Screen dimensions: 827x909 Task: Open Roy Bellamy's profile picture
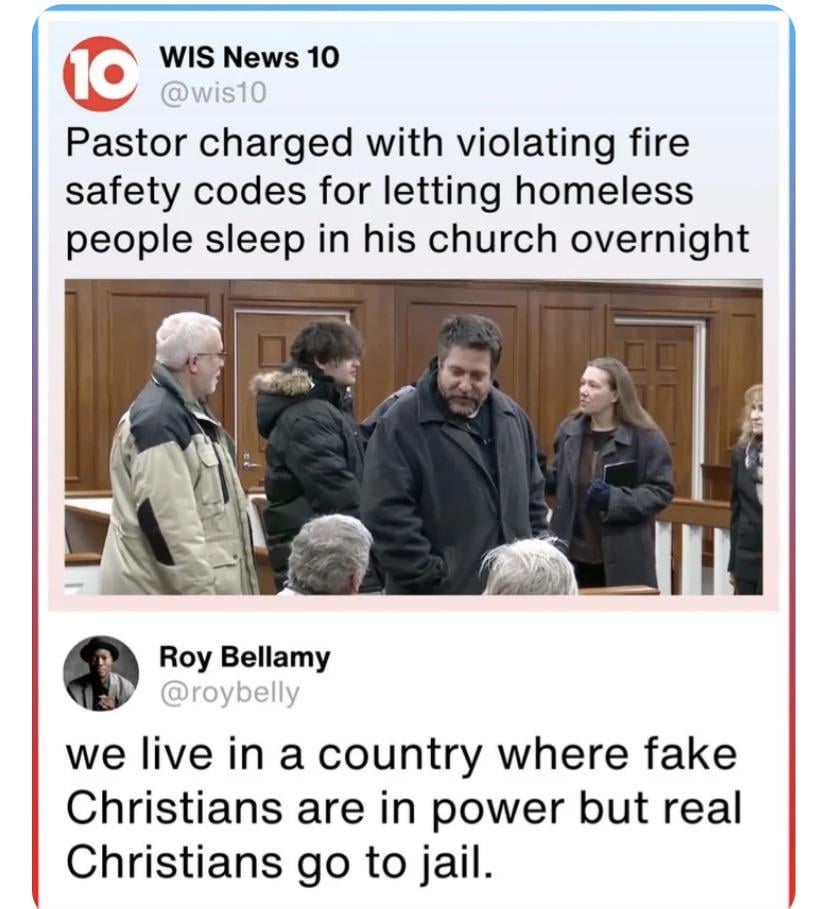coord(100,674)
